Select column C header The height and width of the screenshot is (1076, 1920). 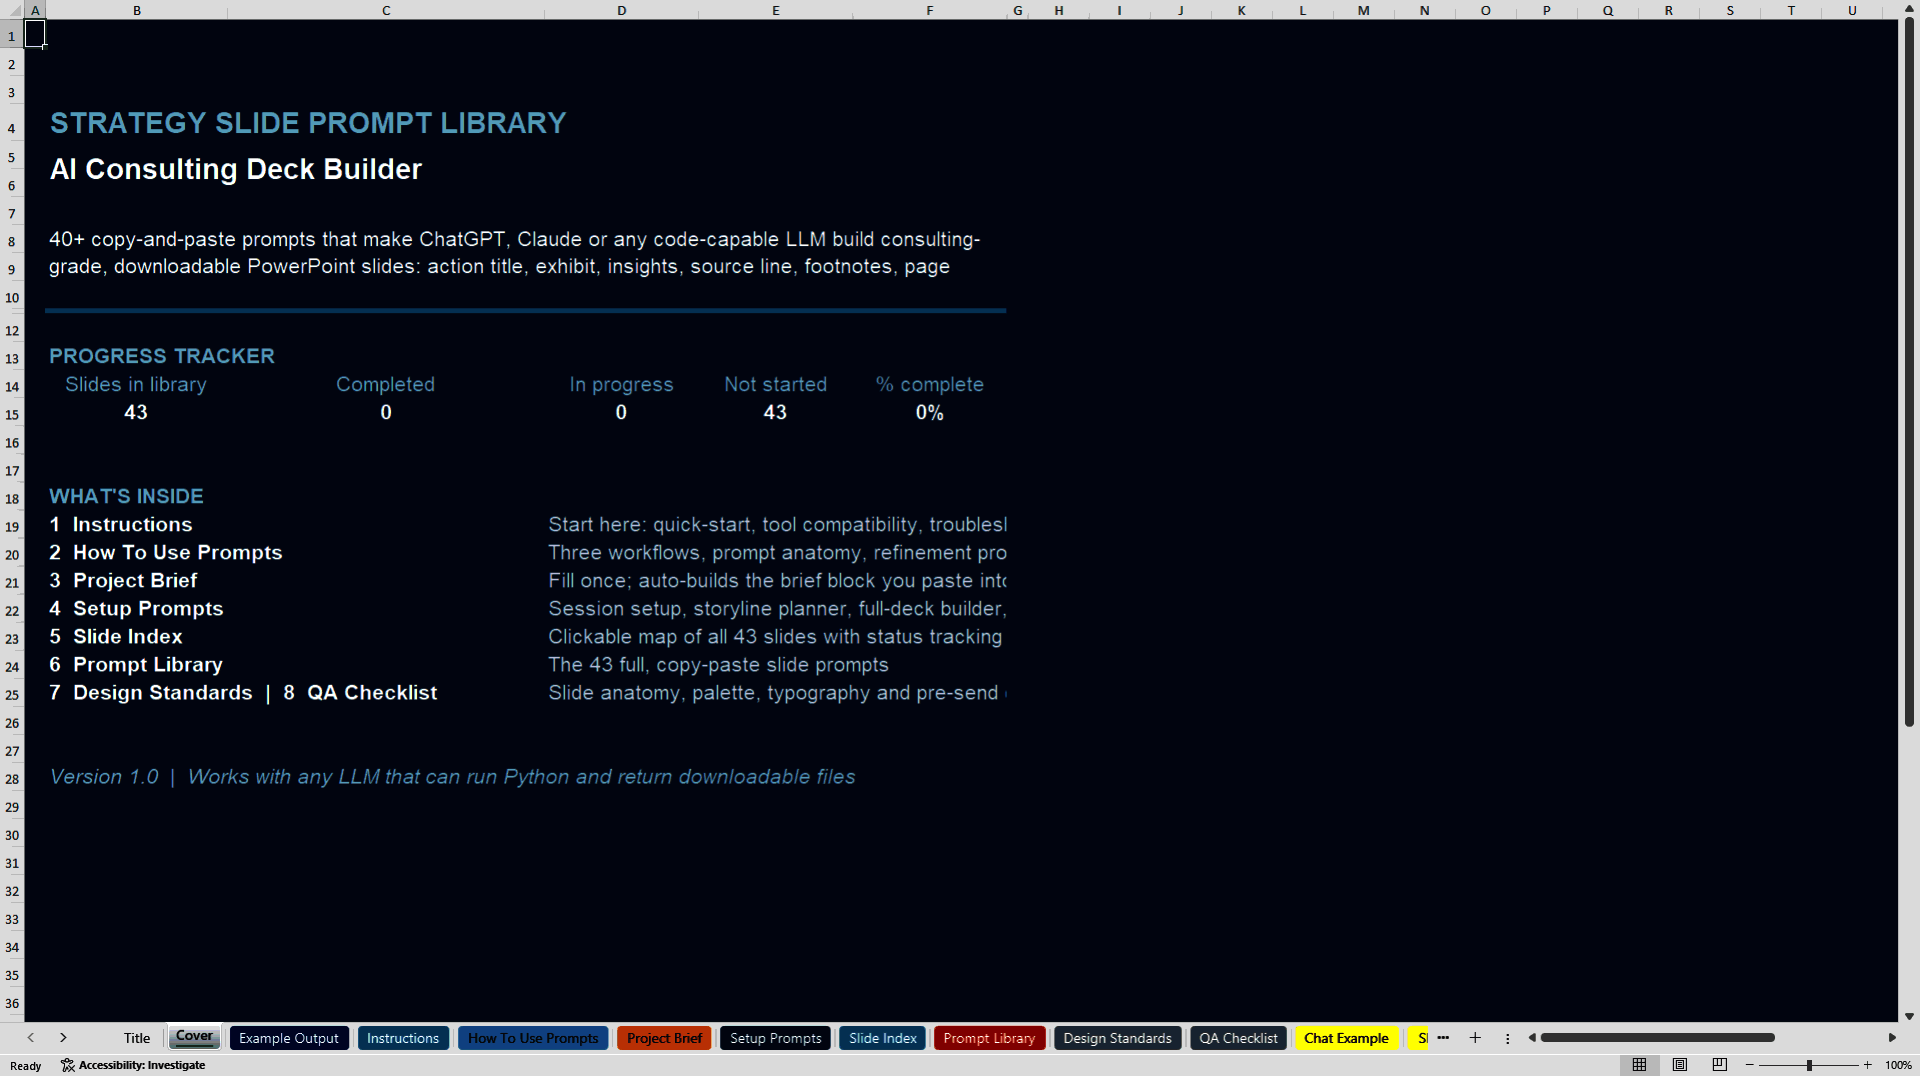(x=386, y=10)
